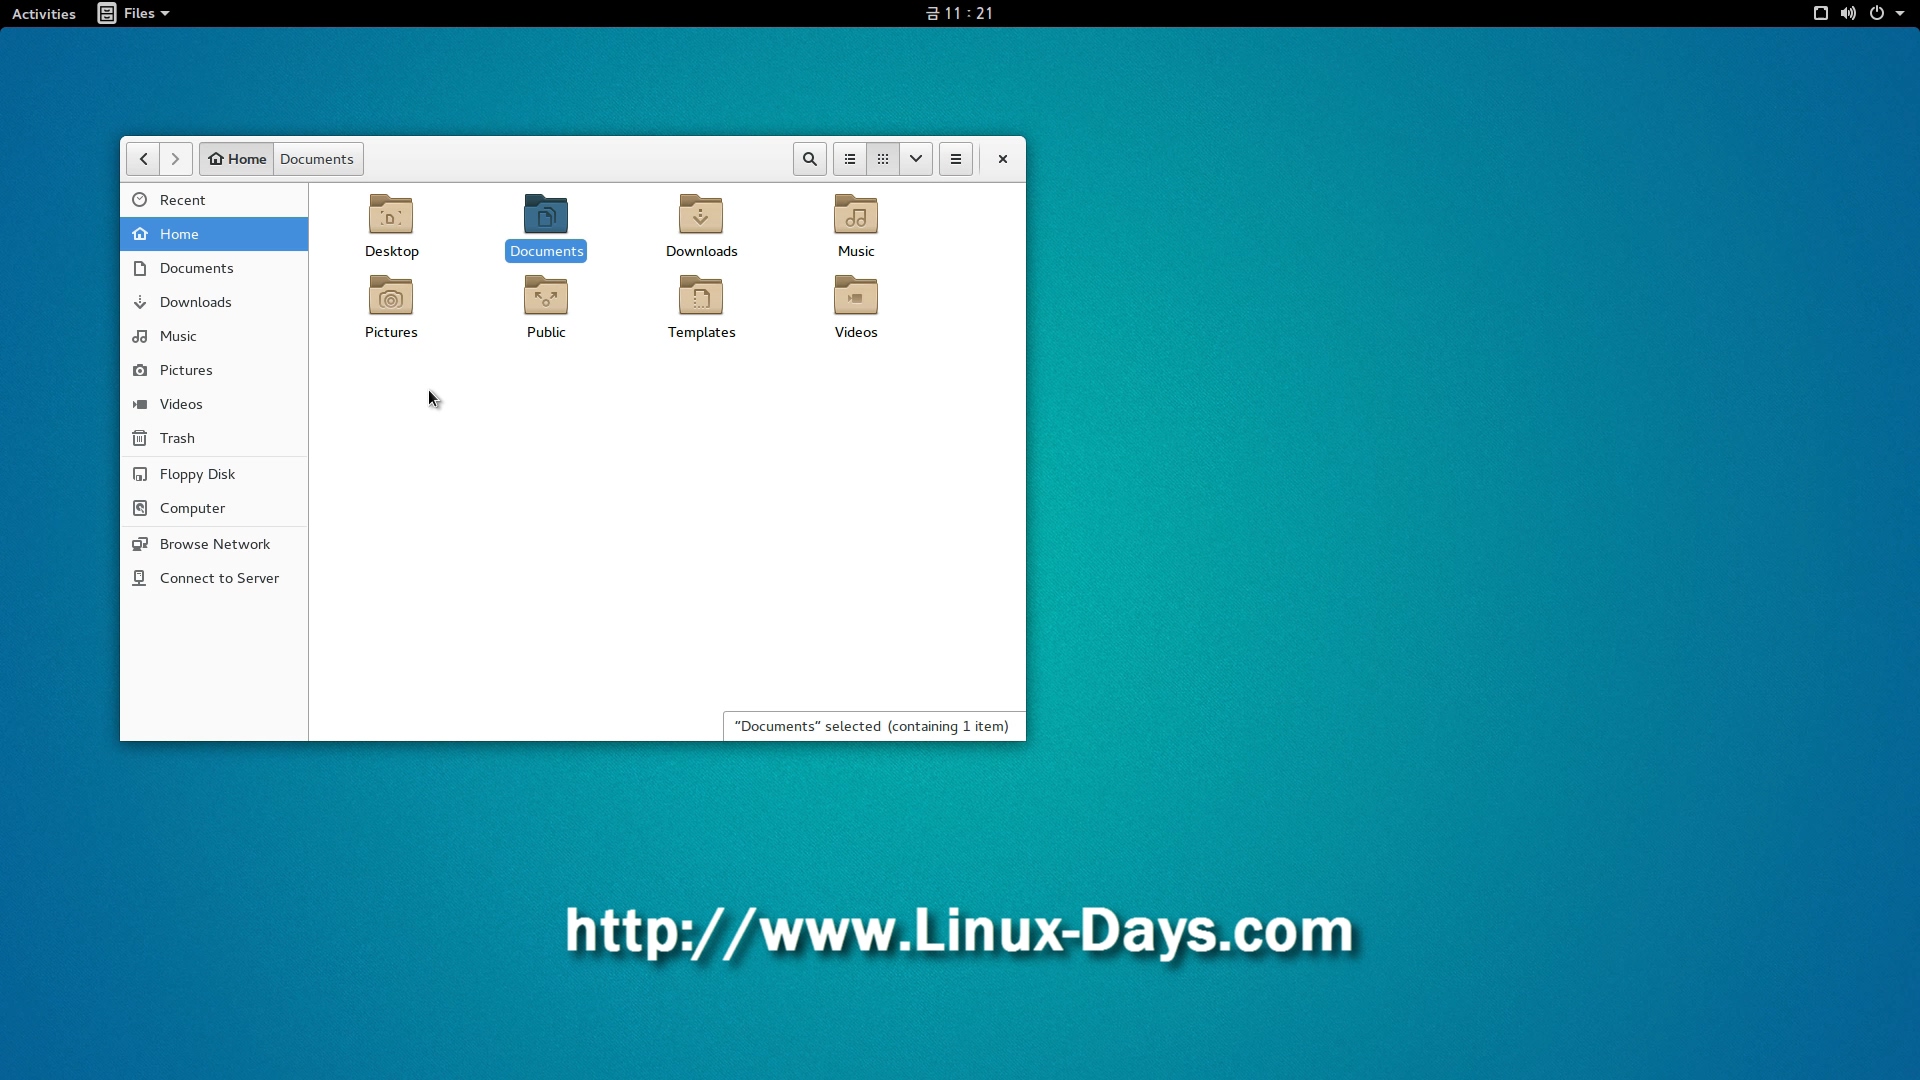
Task: Click the accessibility window icon in top bar
Action: pyautogui.click(x=1821, y=13)
